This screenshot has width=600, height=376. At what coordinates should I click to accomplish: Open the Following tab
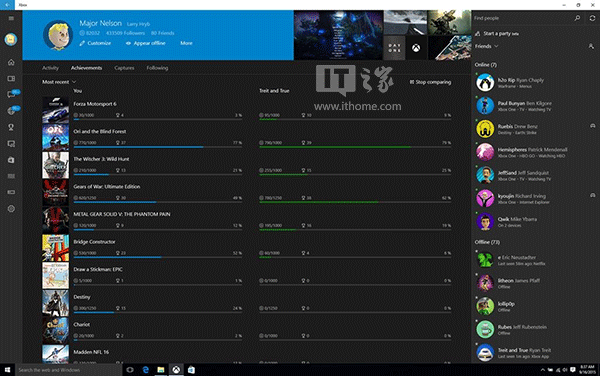point(157,68)
